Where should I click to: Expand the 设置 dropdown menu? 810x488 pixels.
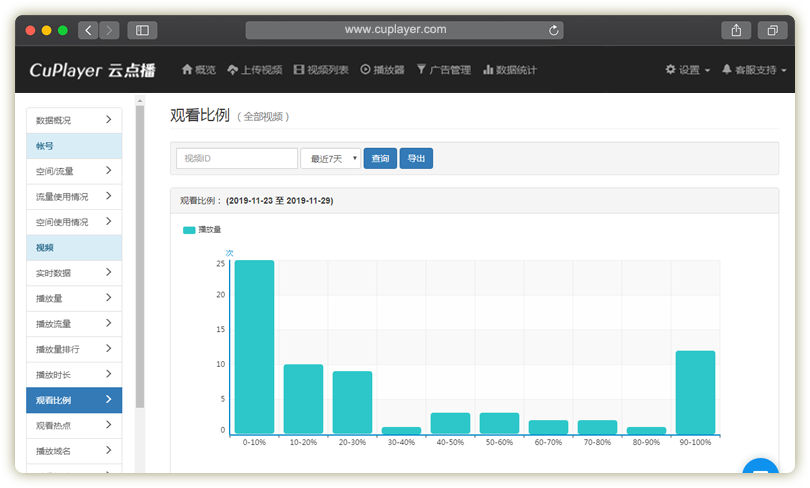[688, 70]
